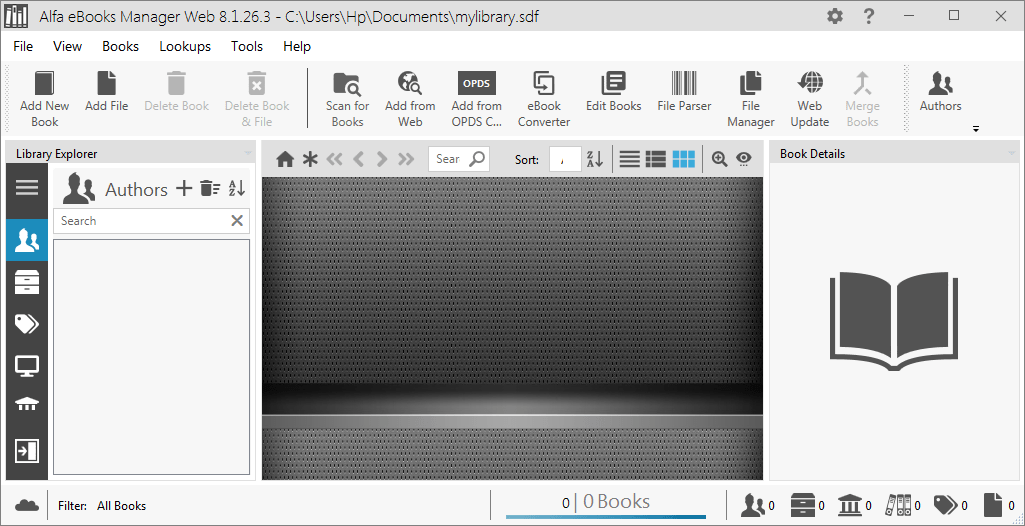The image size is (1025, 526).
Task: Launch the eBook Converter
Action: pos(544,99)
